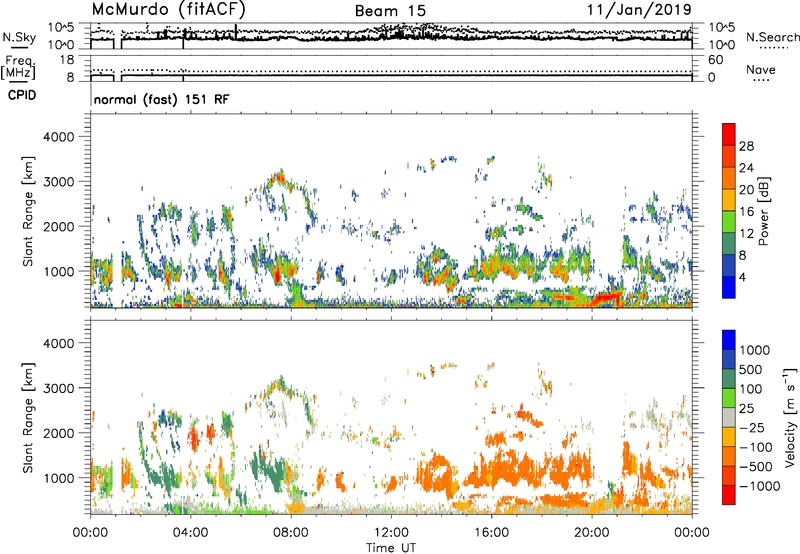Click the 28 label on Power colorbar

pyautogui.click(x=746, y=146)
